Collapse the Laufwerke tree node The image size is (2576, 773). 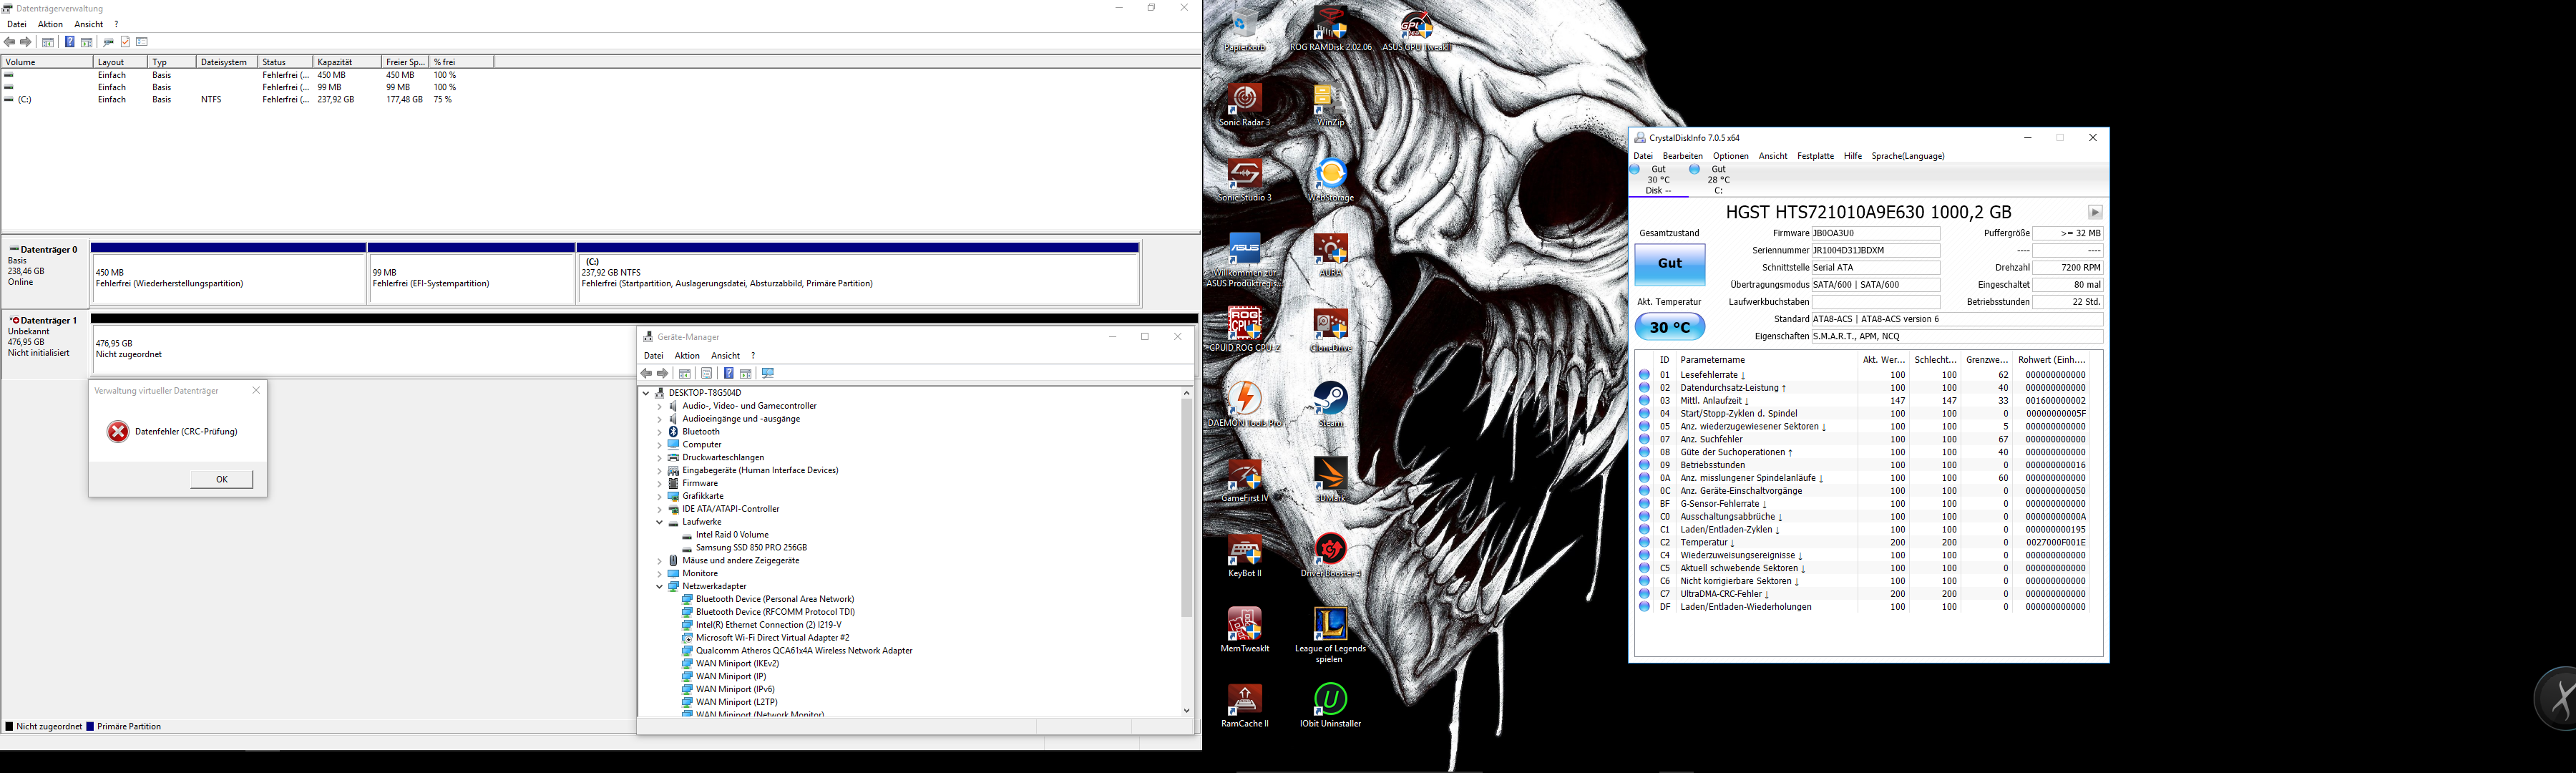tap(659, 522)
